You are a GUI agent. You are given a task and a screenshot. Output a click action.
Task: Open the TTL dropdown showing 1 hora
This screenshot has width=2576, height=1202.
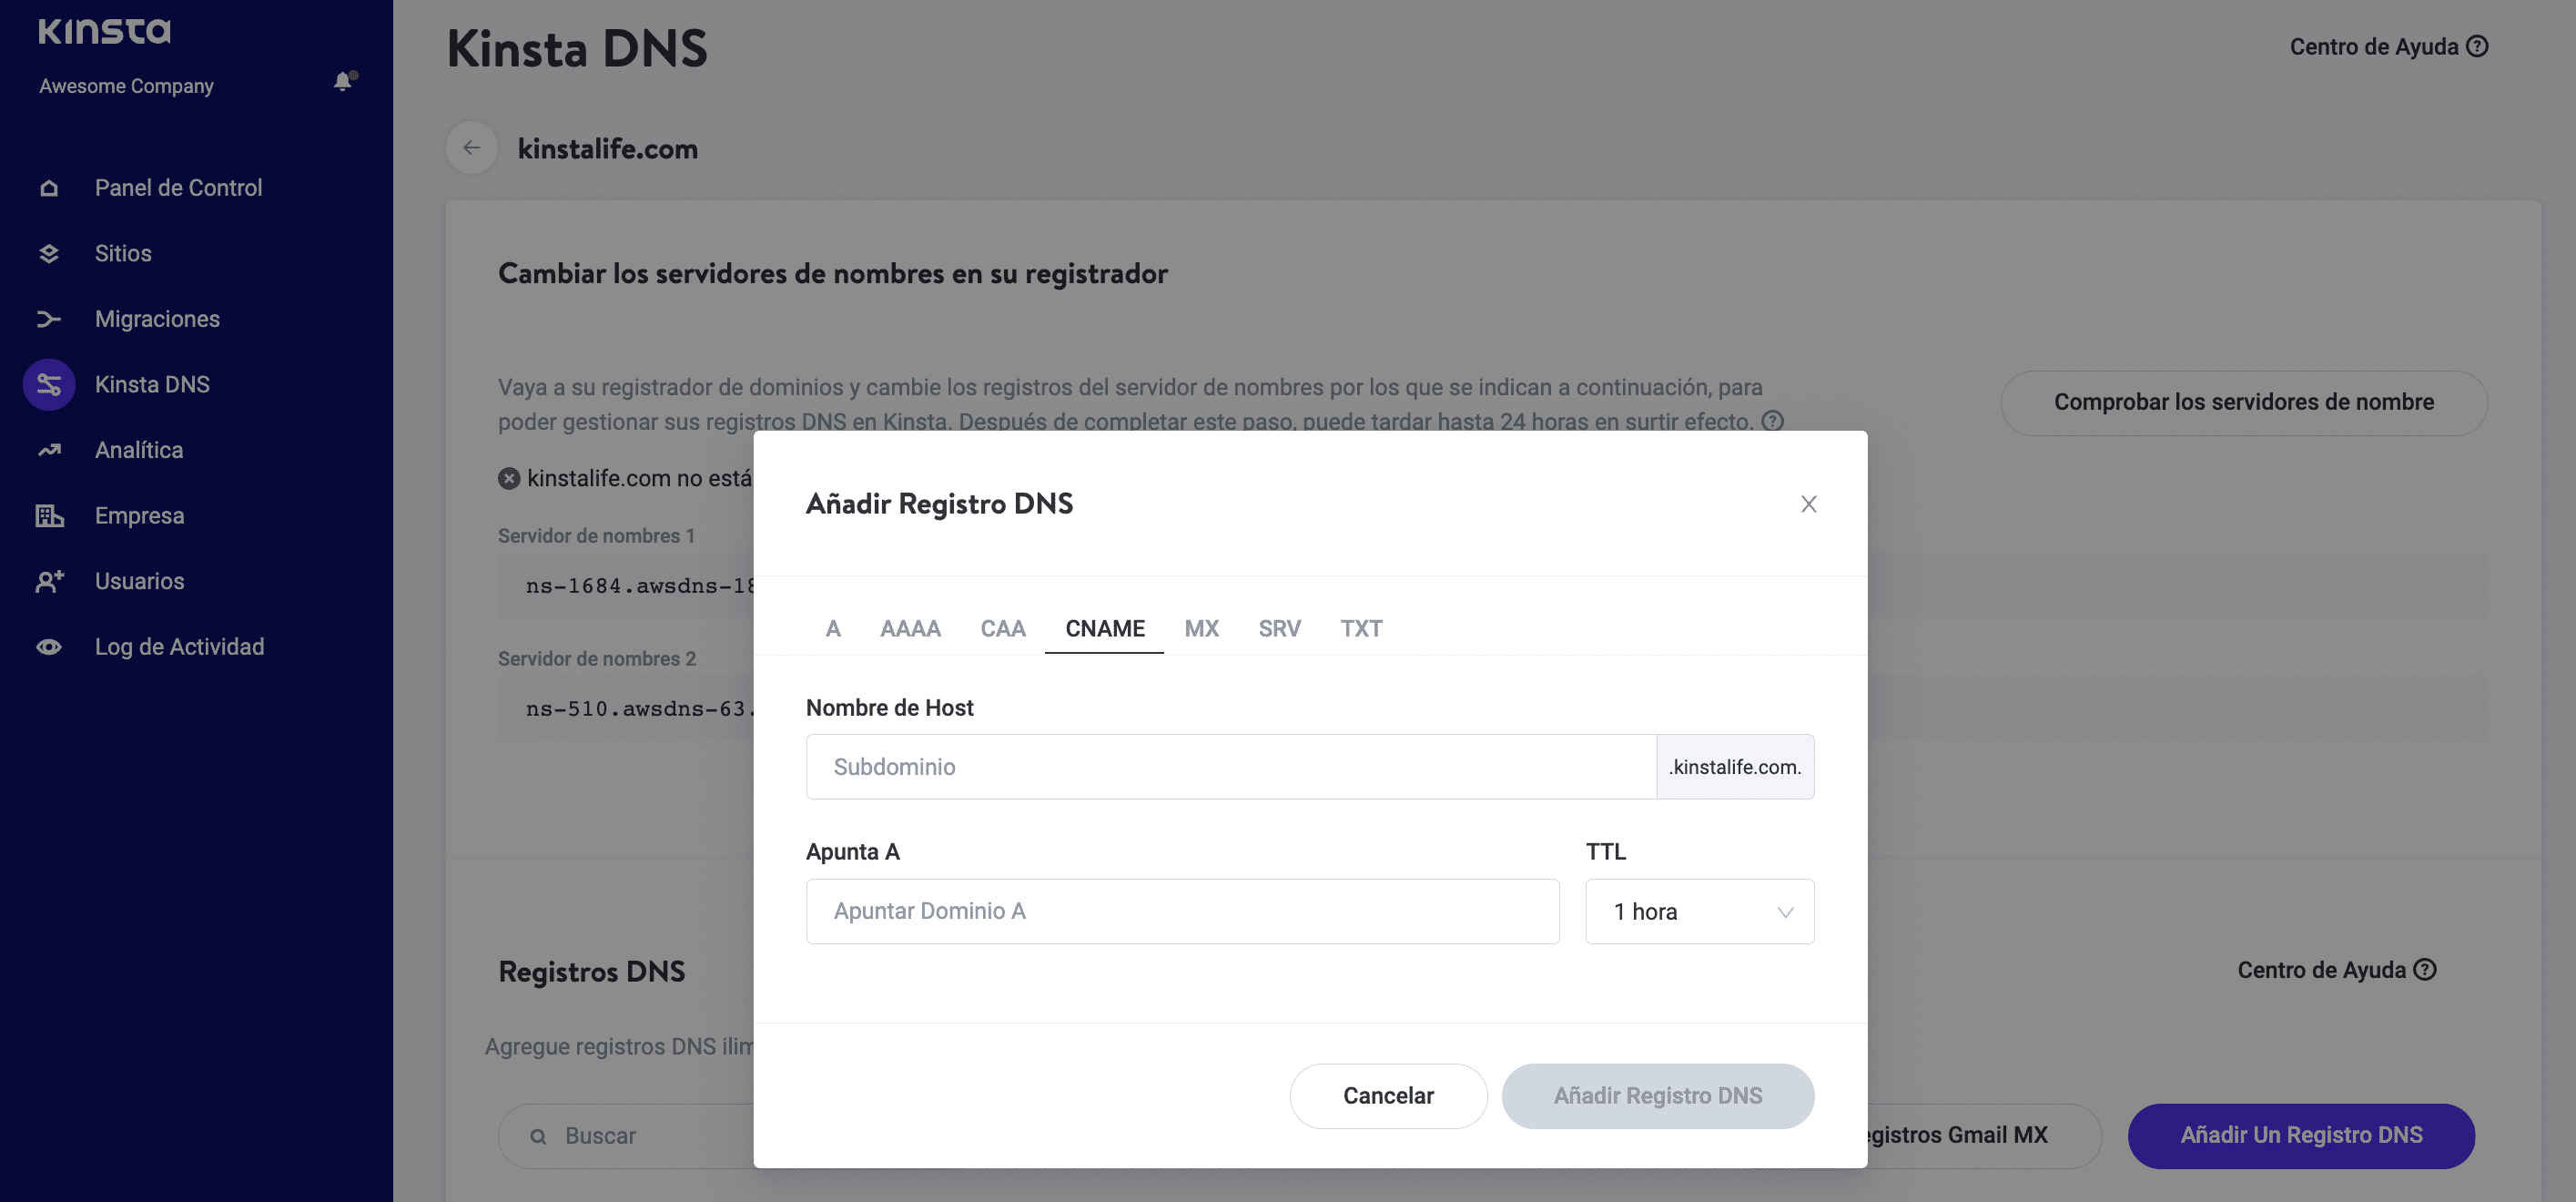(1699, 911)
